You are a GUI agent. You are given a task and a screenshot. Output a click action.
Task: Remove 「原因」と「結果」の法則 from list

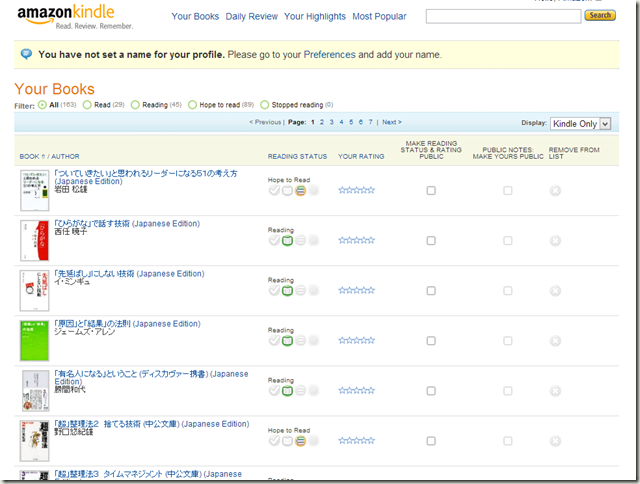555,341
